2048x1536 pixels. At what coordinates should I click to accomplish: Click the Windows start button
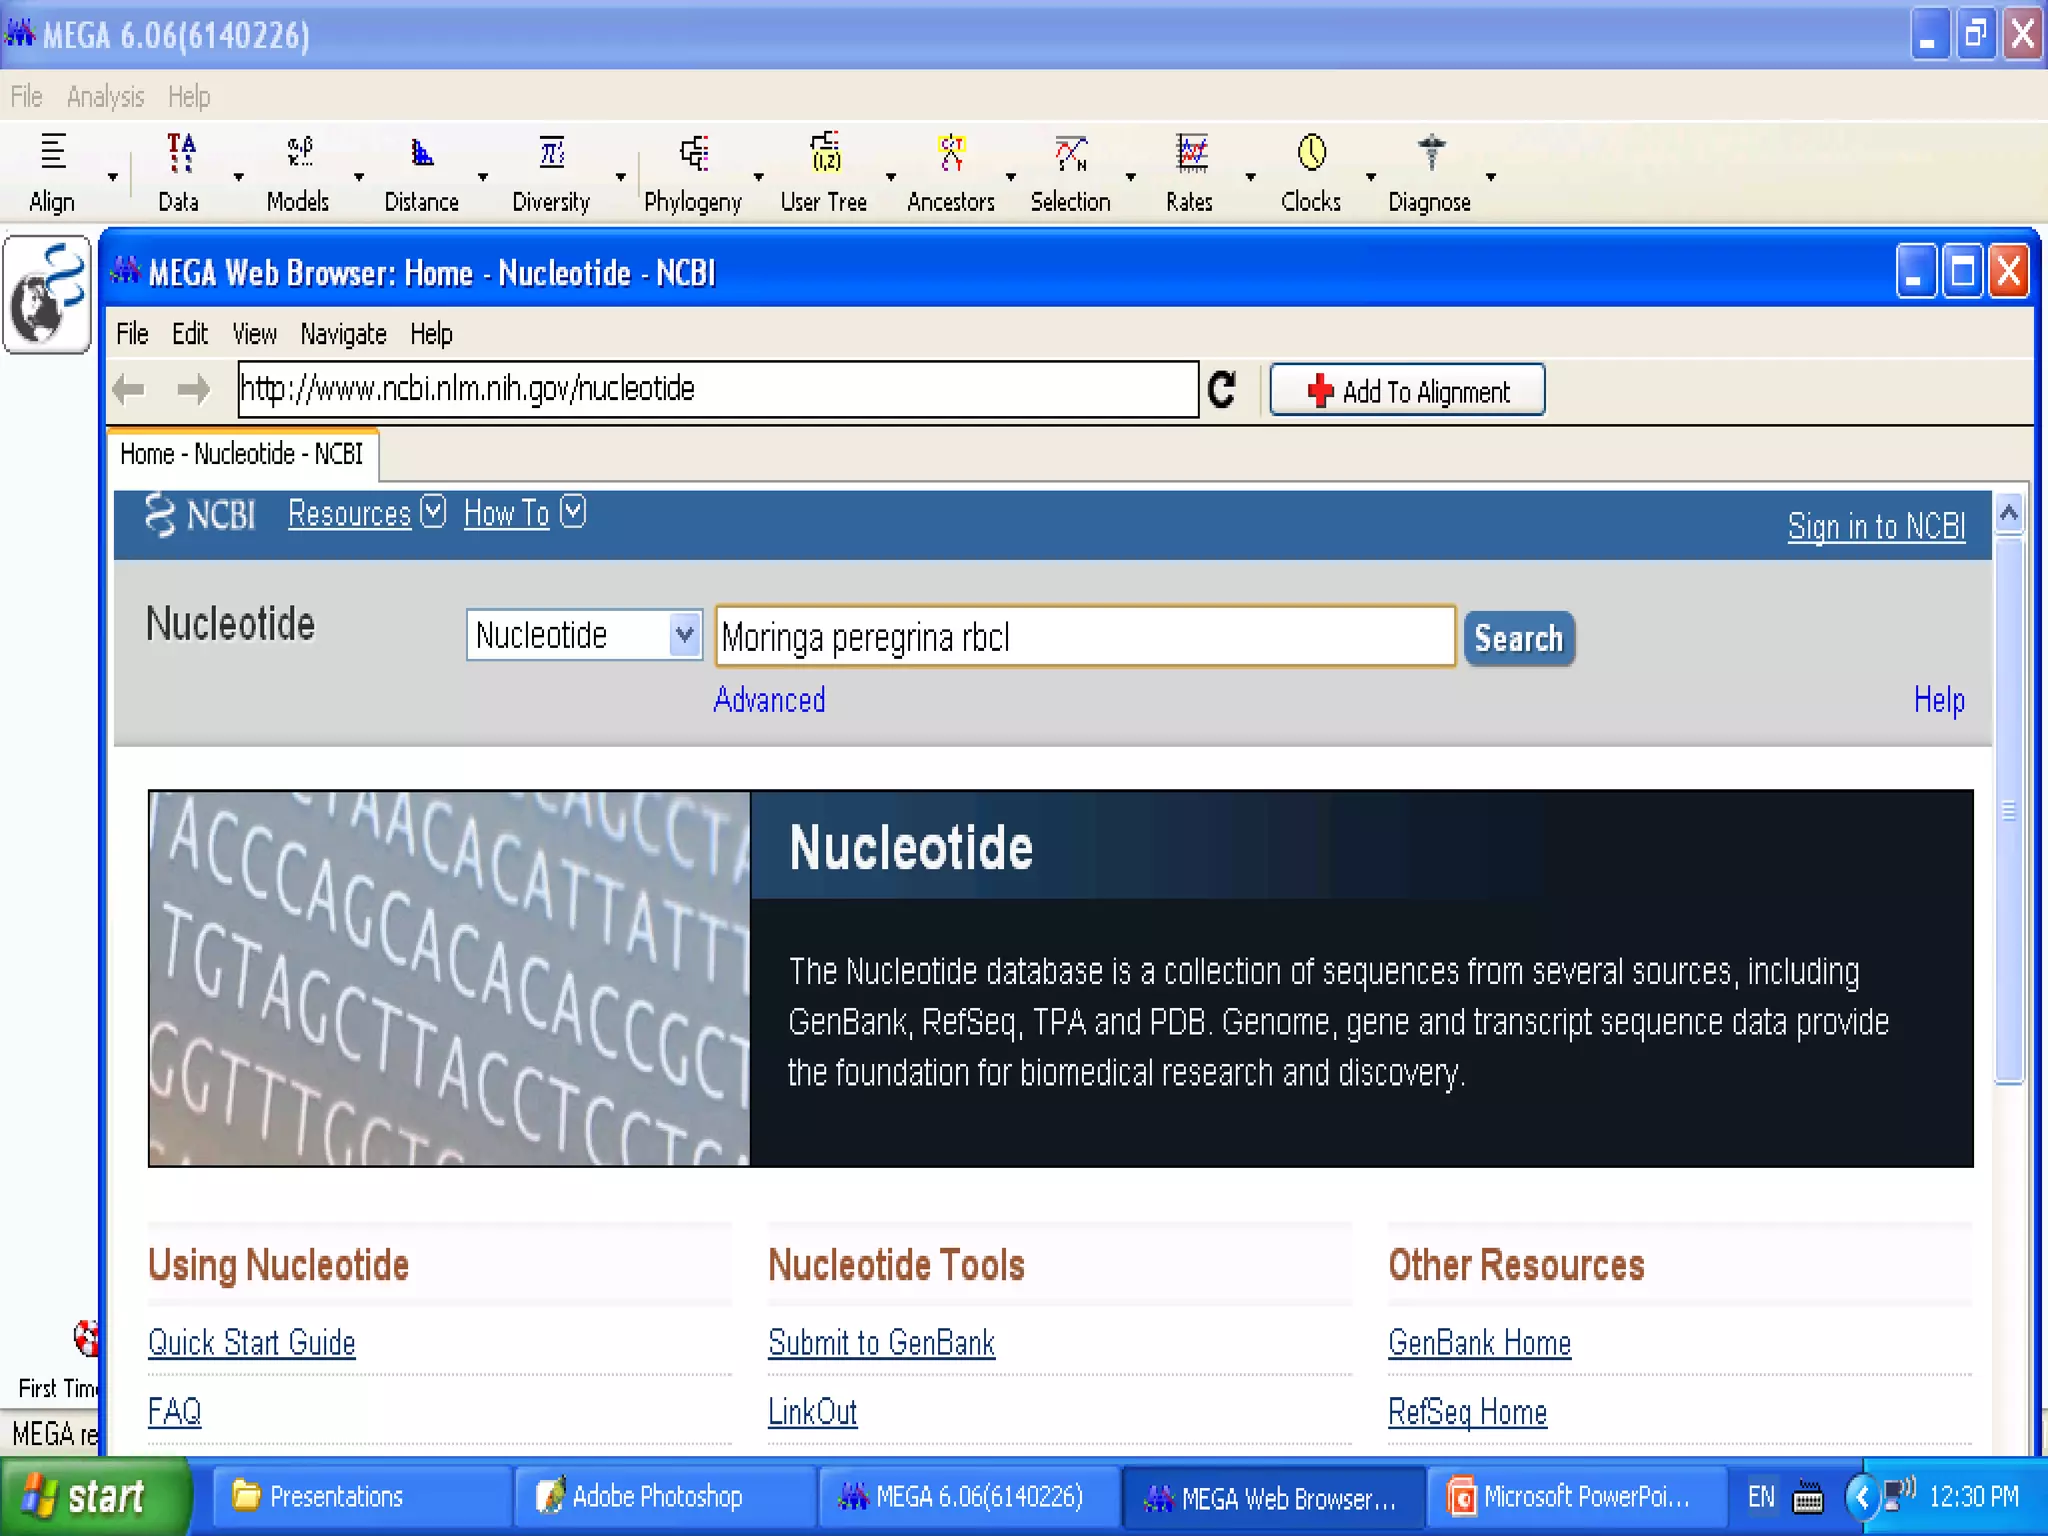(x=95, y=1497)
